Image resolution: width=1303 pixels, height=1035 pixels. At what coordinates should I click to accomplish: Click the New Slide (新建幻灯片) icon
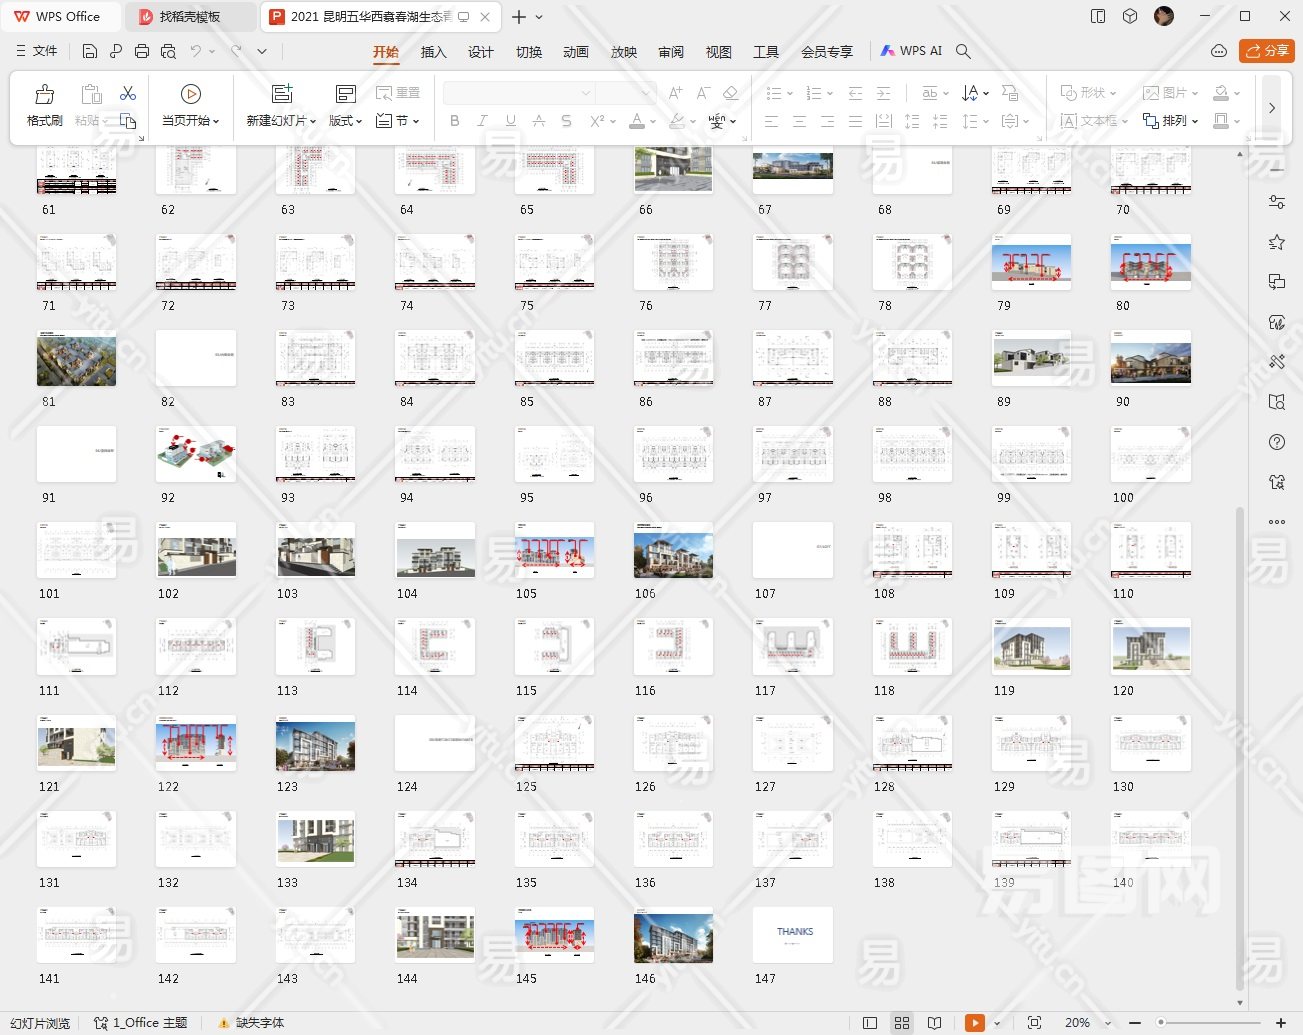[282, 94]
